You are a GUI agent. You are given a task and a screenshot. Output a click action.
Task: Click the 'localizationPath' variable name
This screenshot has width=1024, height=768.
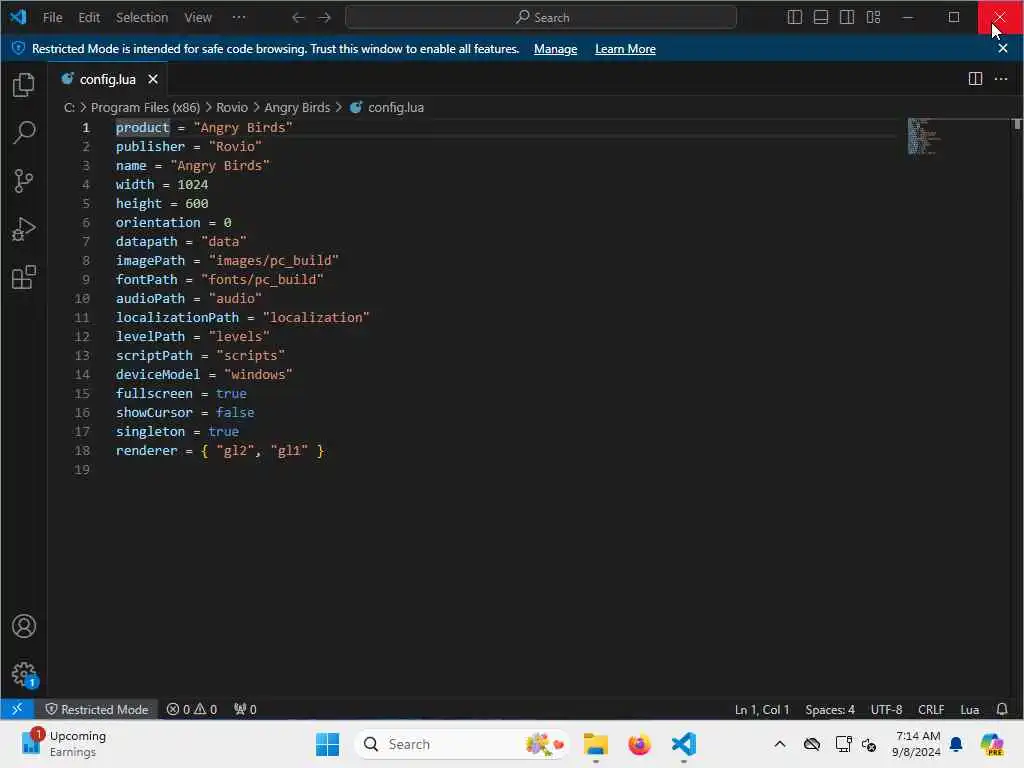point(177,317)
